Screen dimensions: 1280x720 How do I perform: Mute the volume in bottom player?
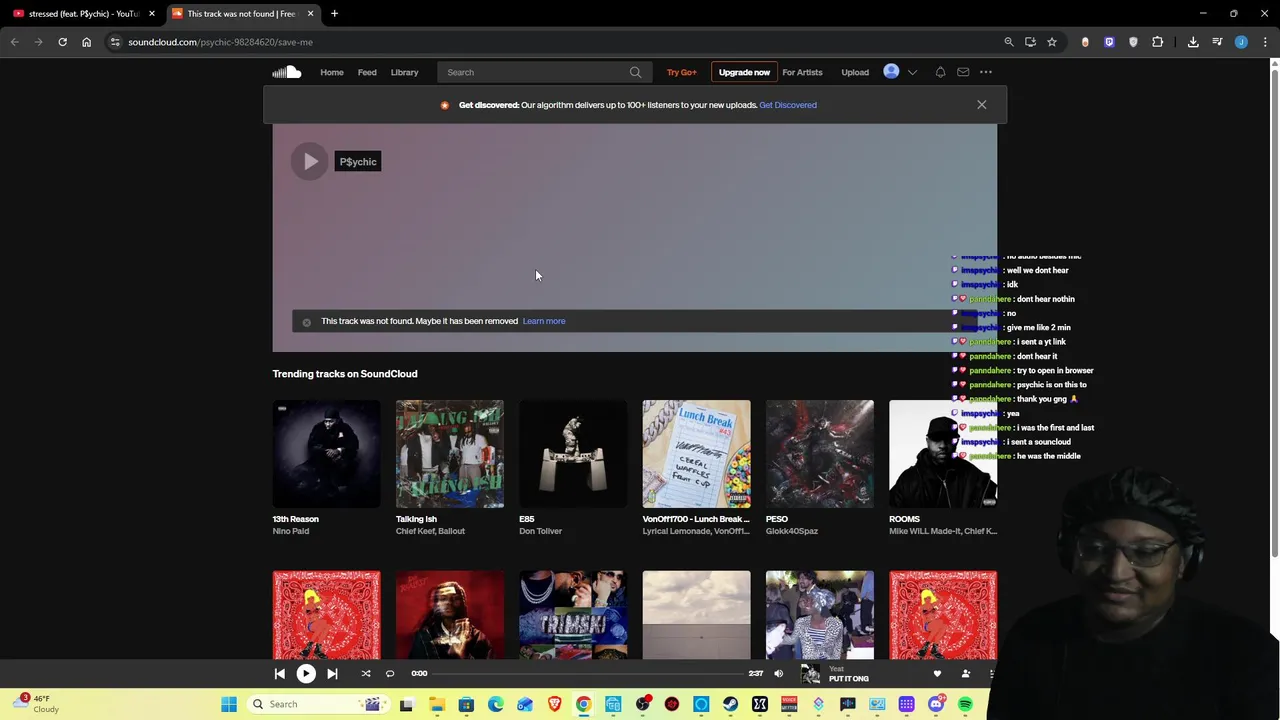[x=779, y=674]
